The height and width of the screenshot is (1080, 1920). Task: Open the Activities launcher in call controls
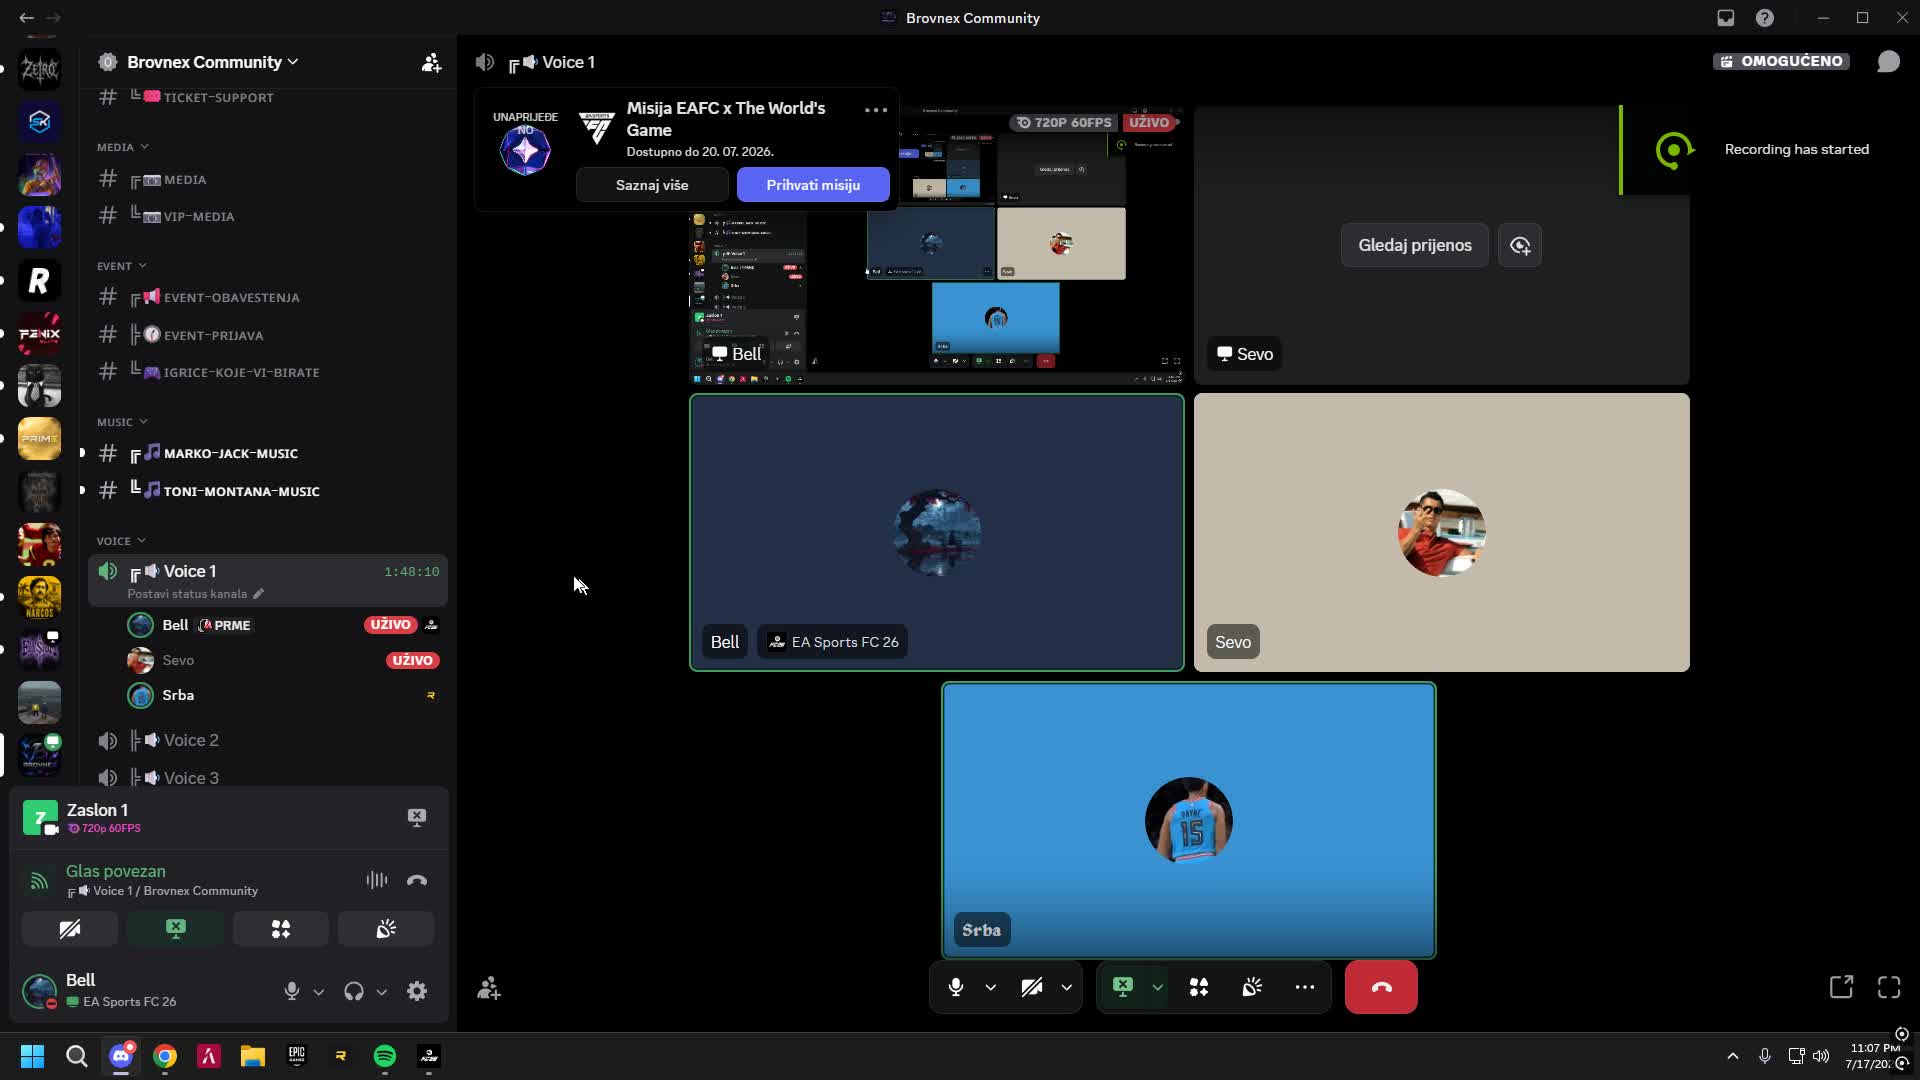(x=1199, y=987)
